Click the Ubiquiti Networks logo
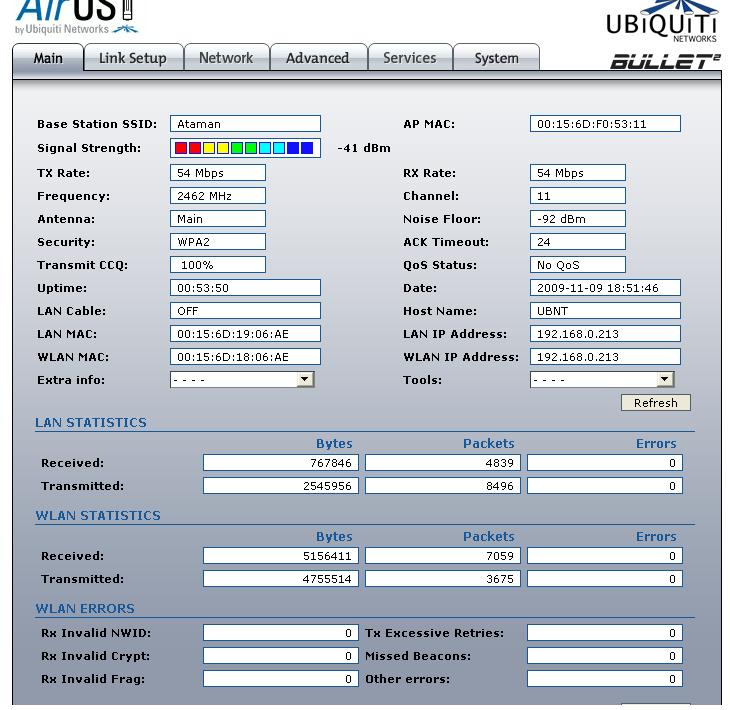Image resolution: width=730 pixels, height=710 pixels. pyautogui.click(x=662, y=22)
